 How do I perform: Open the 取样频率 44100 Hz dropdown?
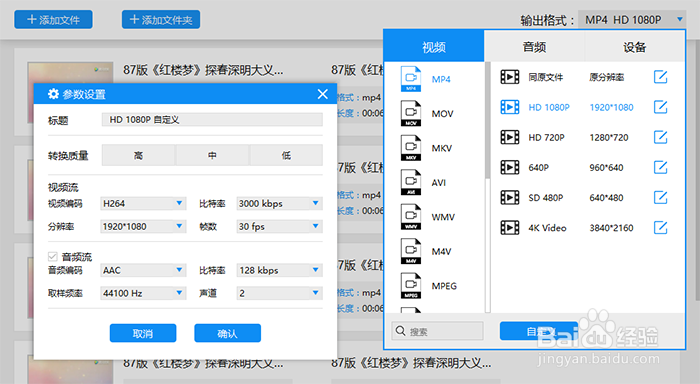click(143, 293)
